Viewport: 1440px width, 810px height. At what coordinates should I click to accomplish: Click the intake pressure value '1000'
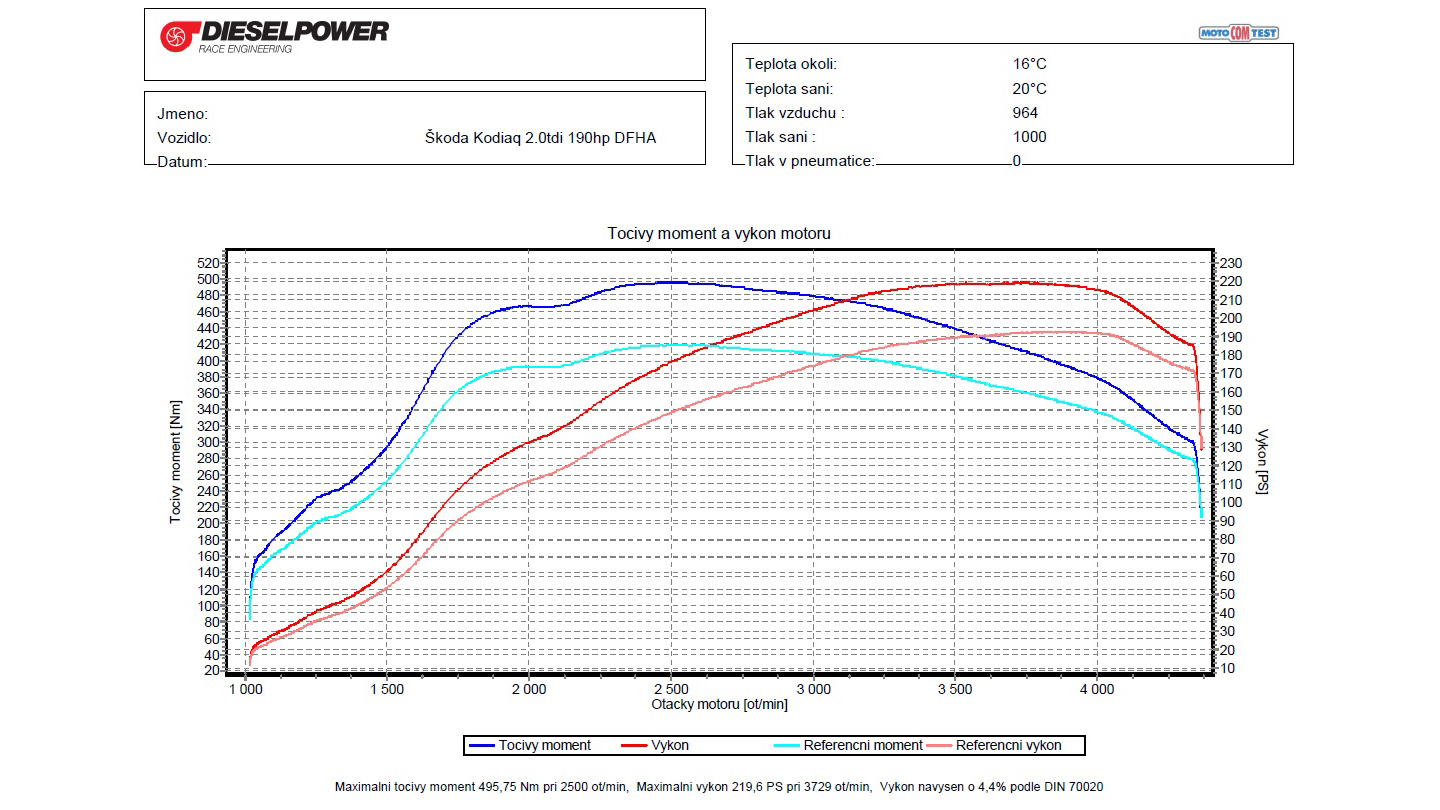point(1029,137)
